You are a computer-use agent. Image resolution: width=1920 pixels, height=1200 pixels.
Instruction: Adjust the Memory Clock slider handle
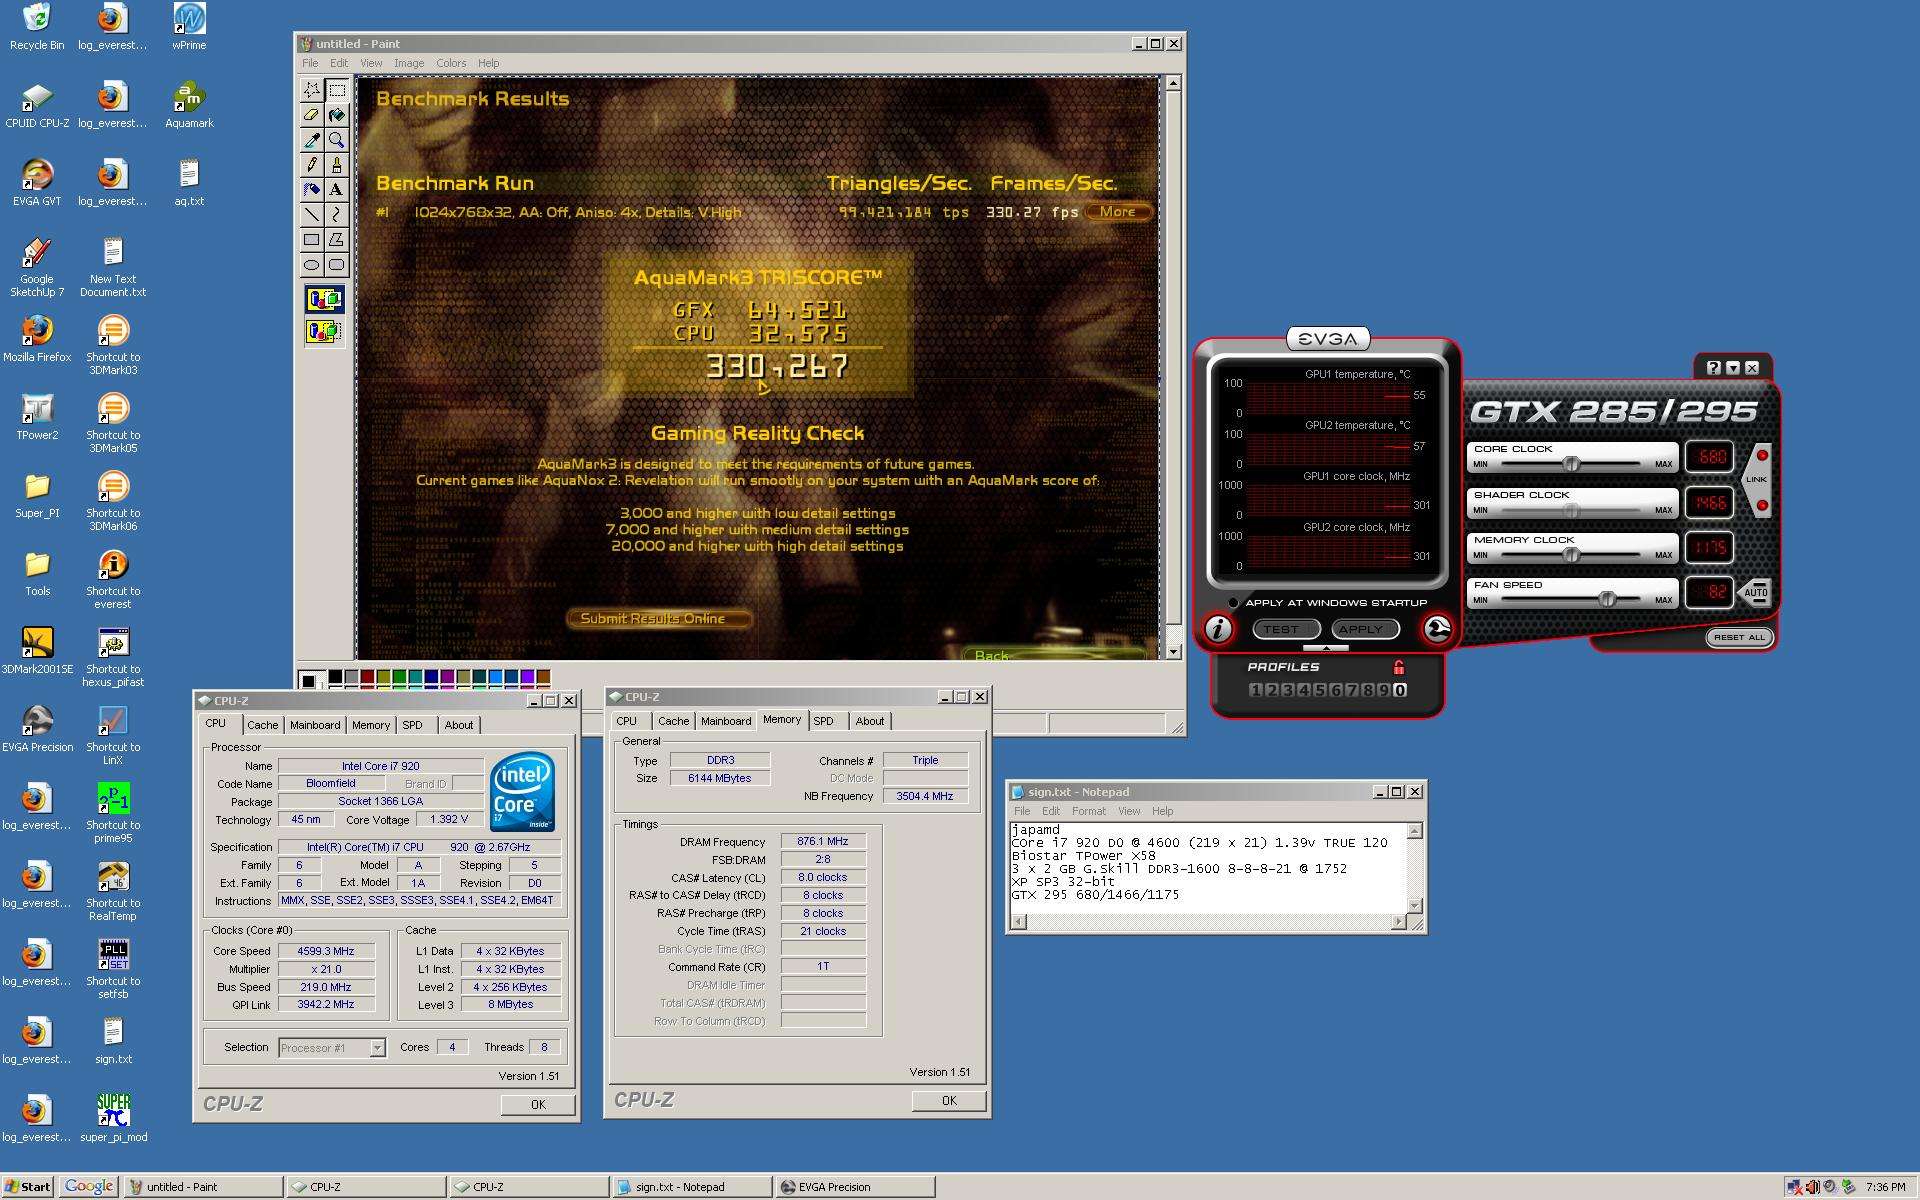[1571, 555]
